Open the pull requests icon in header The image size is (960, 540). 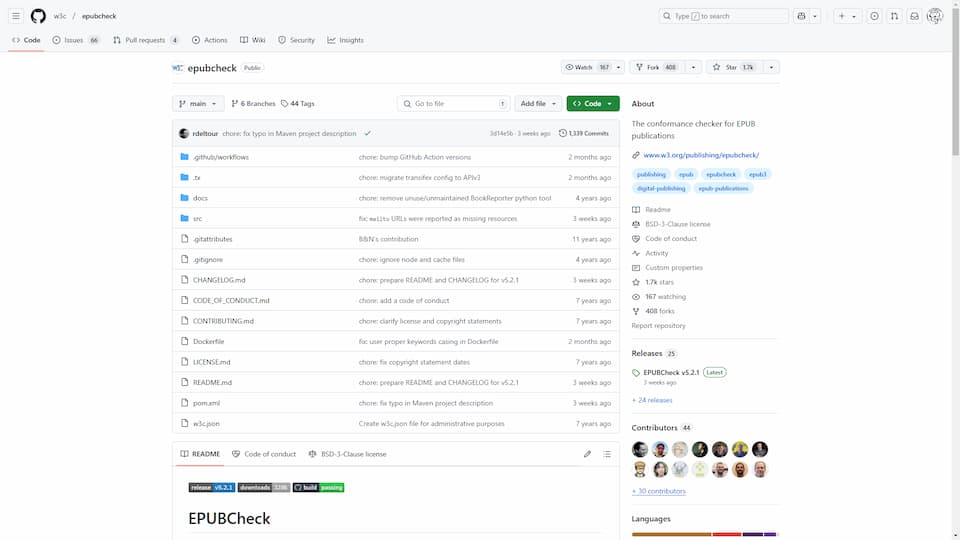[x=894, y=16]
